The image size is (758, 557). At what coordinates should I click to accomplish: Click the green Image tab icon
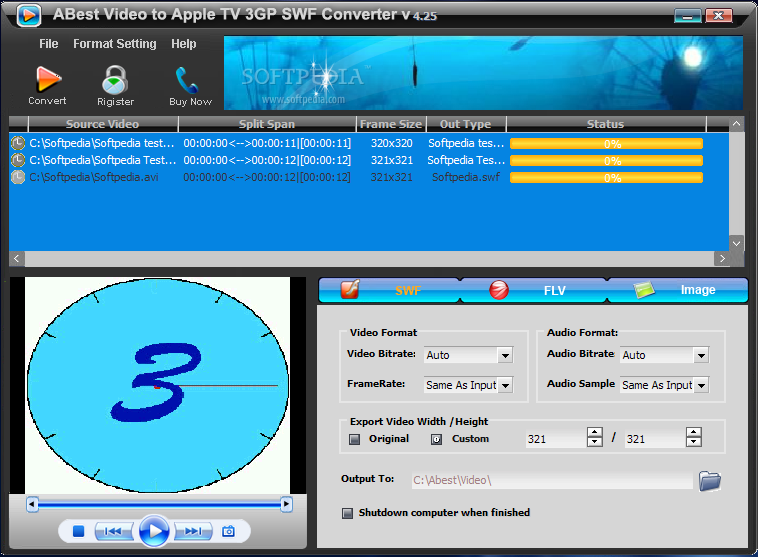click(x=644, y=290)
